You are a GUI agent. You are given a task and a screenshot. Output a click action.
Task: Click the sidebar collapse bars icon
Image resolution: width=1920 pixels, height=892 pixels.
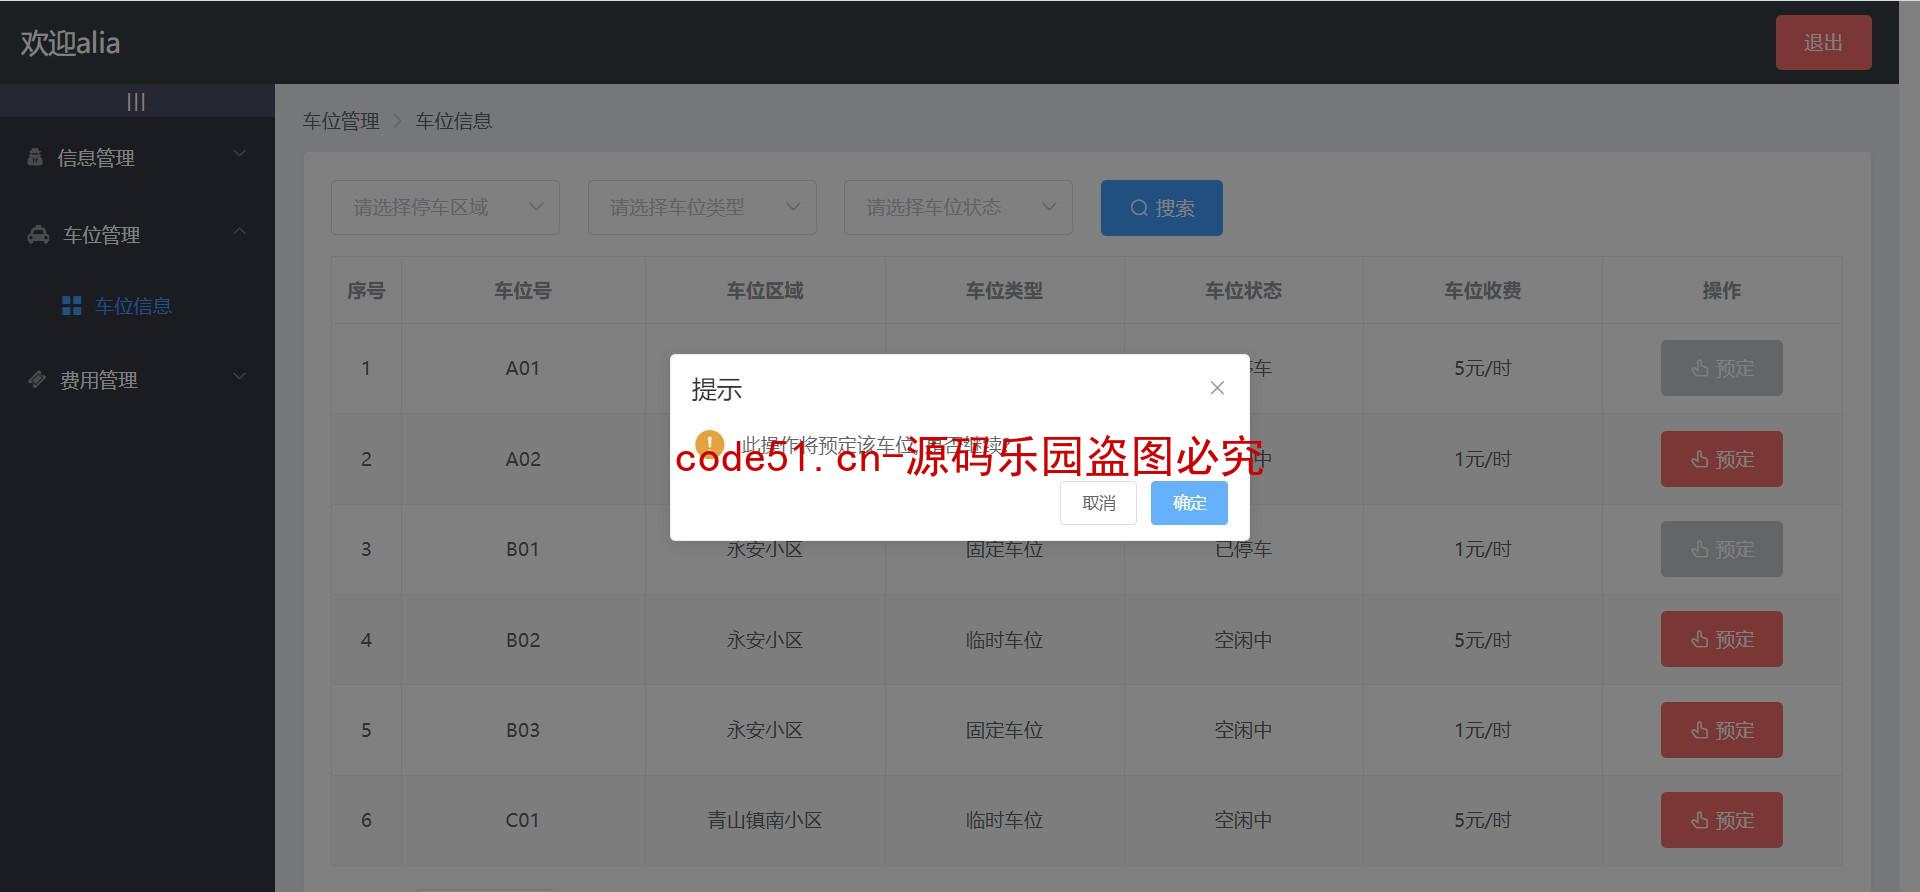click(x=136, y=102)
